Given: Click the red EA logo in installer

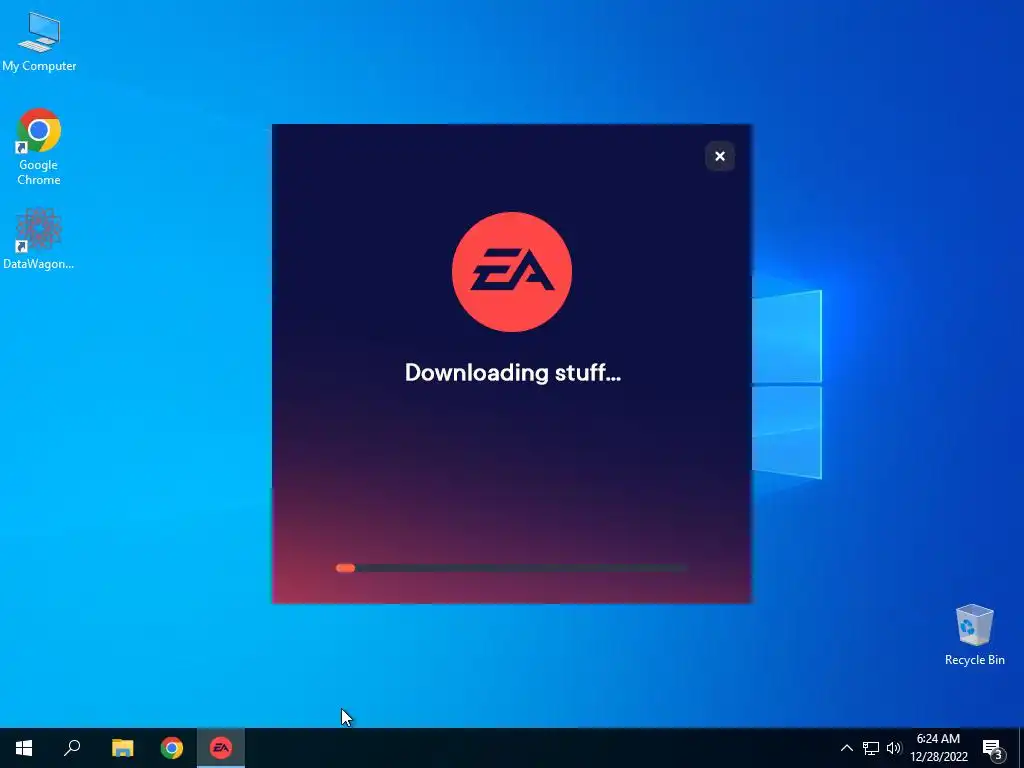Looking at the screenshot, I should coord(512,272).
